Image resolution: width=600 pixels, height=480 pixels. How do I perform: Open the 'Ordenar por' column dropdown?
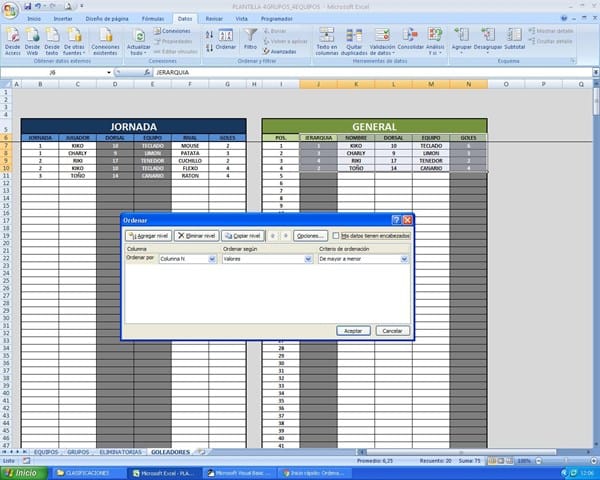click(212, 258)
